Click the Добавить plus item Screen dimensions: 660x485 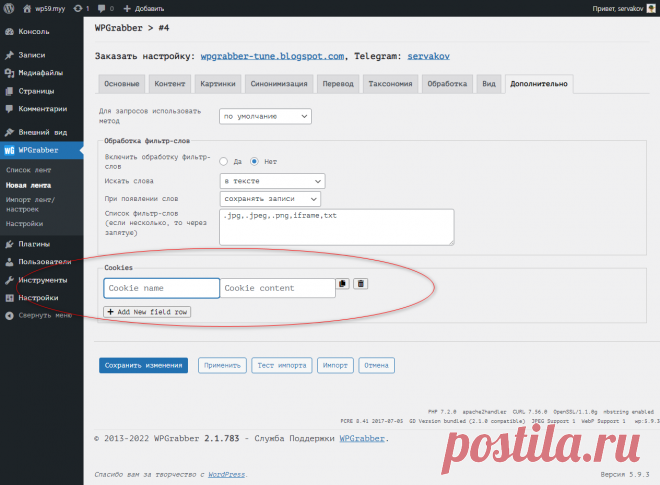click(144, 8)
